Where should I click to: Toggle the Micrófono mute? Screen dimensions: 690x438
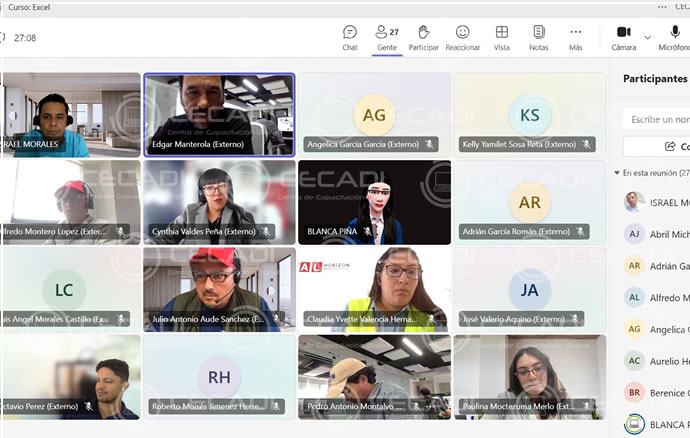(674, 38)
